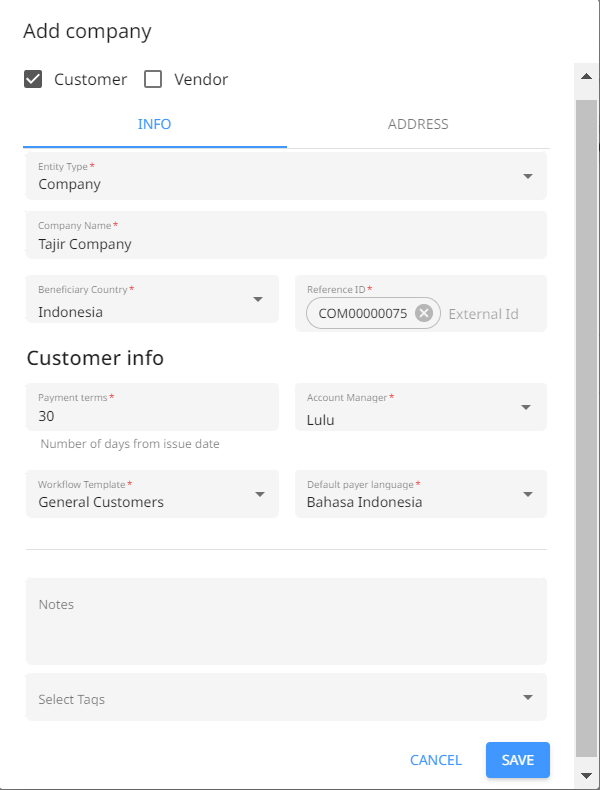
Task: Enable the Vendor checkbox
Action: point(153,79)
